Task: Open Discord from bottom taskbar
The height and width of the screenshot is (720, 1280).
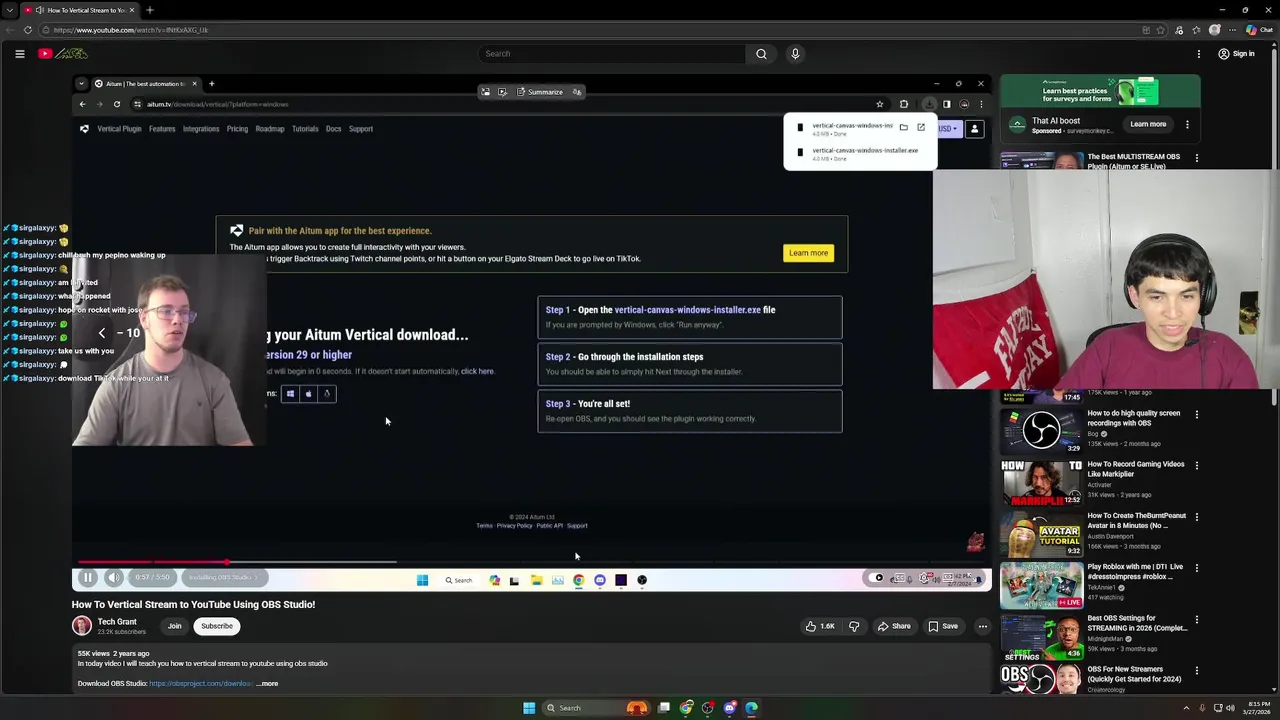Action: [730, 708]
